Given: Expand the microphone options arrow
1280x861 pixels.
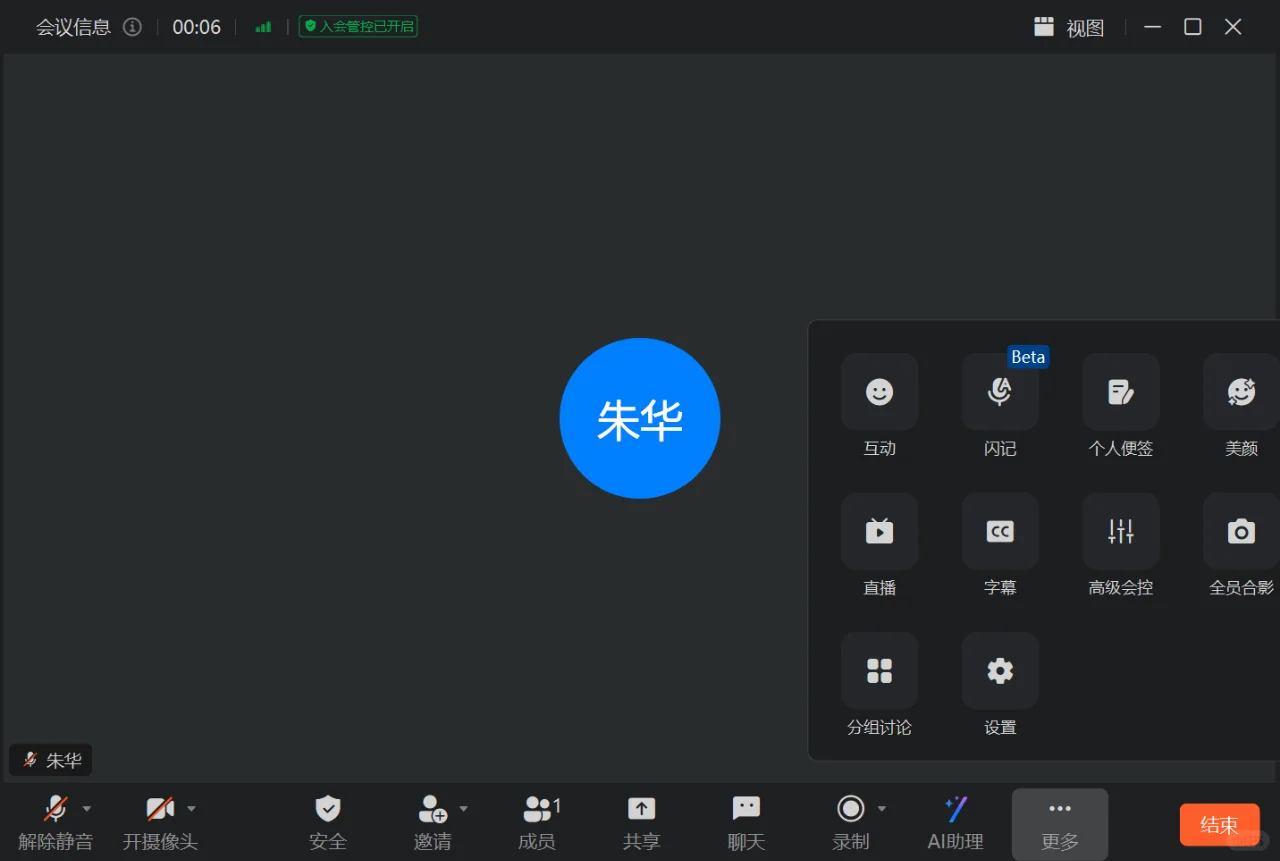Looking at the screenshot, I should [86, 808].
